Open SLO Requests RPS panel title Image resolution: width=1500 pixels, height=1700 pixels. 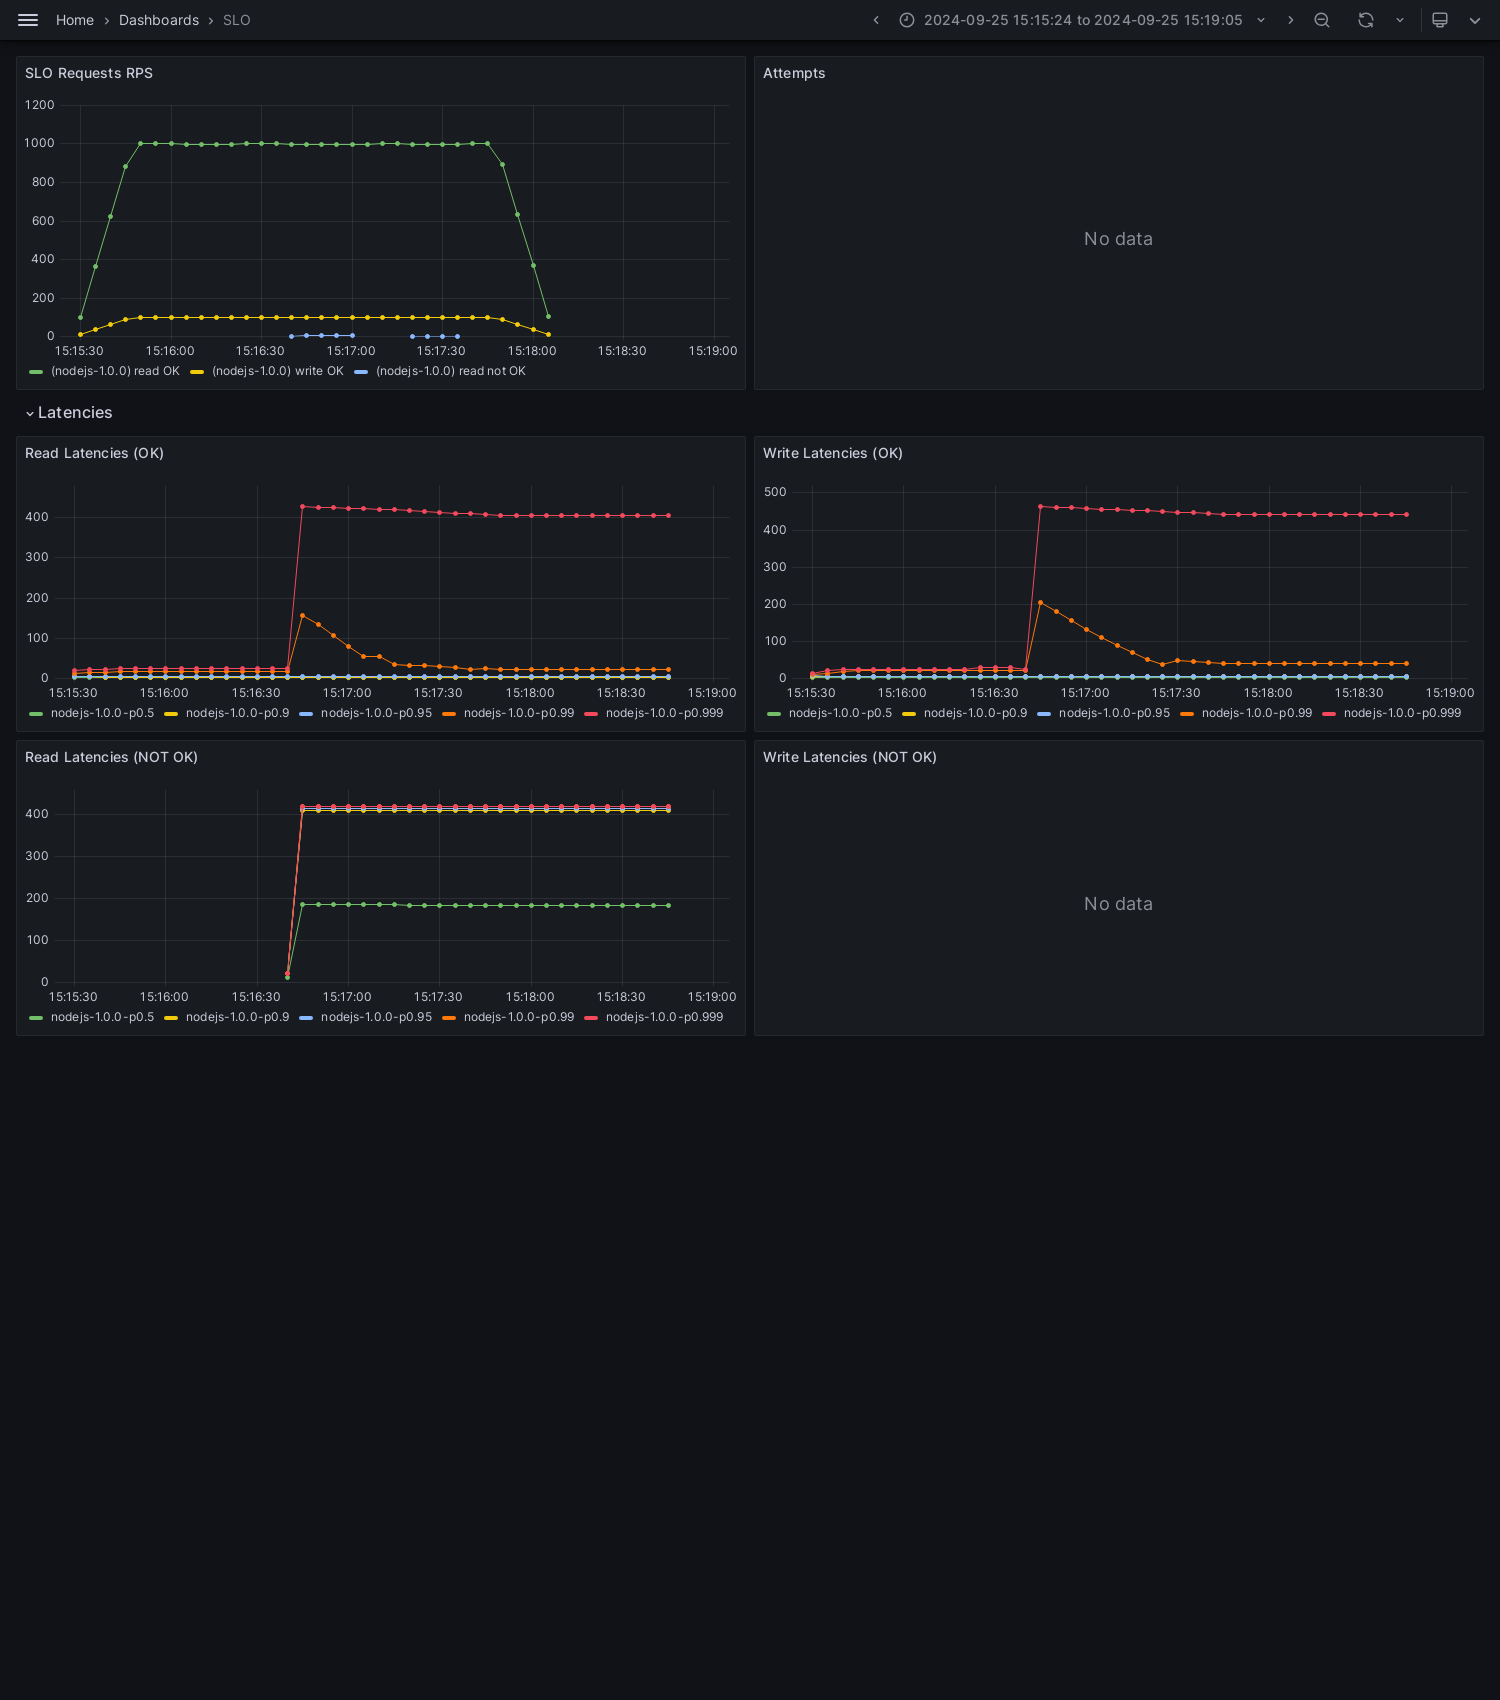(89, 73)
